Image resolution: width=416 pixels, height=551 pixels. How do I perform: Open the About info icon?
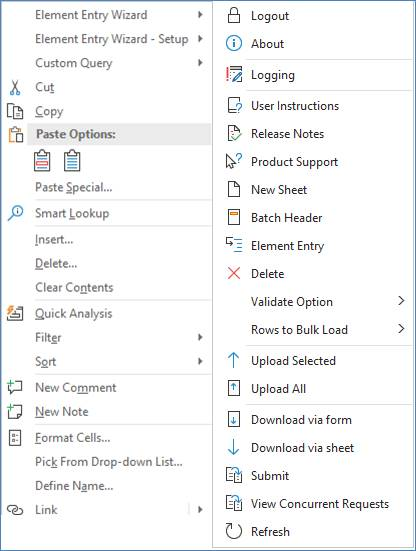234,44
